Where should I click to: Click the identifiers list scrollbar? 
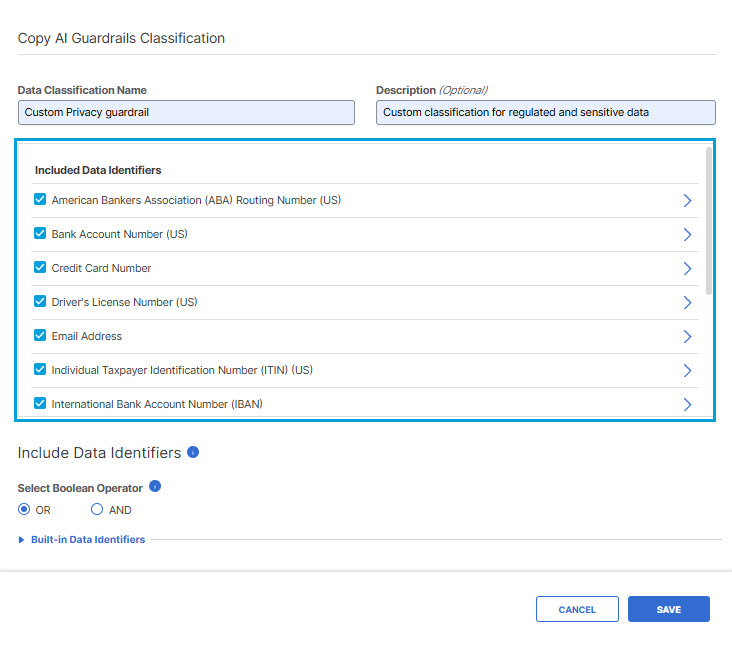[x=709, y=221]
